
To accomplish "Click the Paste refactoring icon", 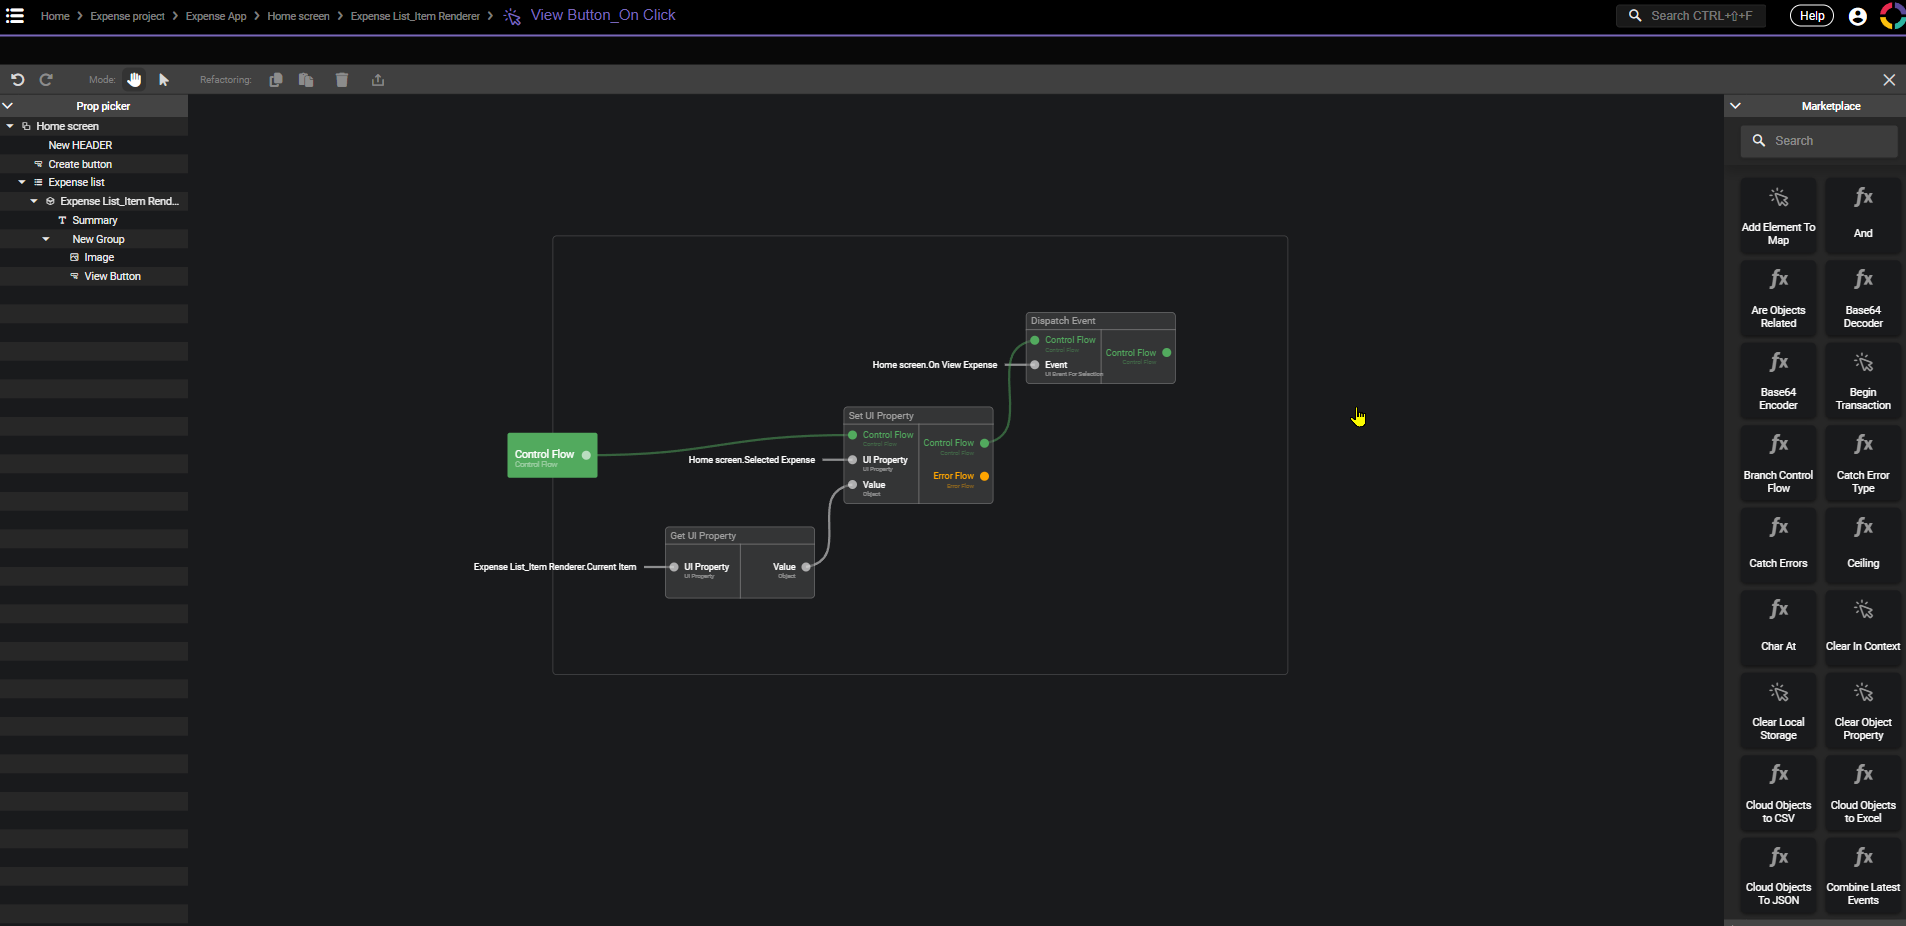I will 307,80.
